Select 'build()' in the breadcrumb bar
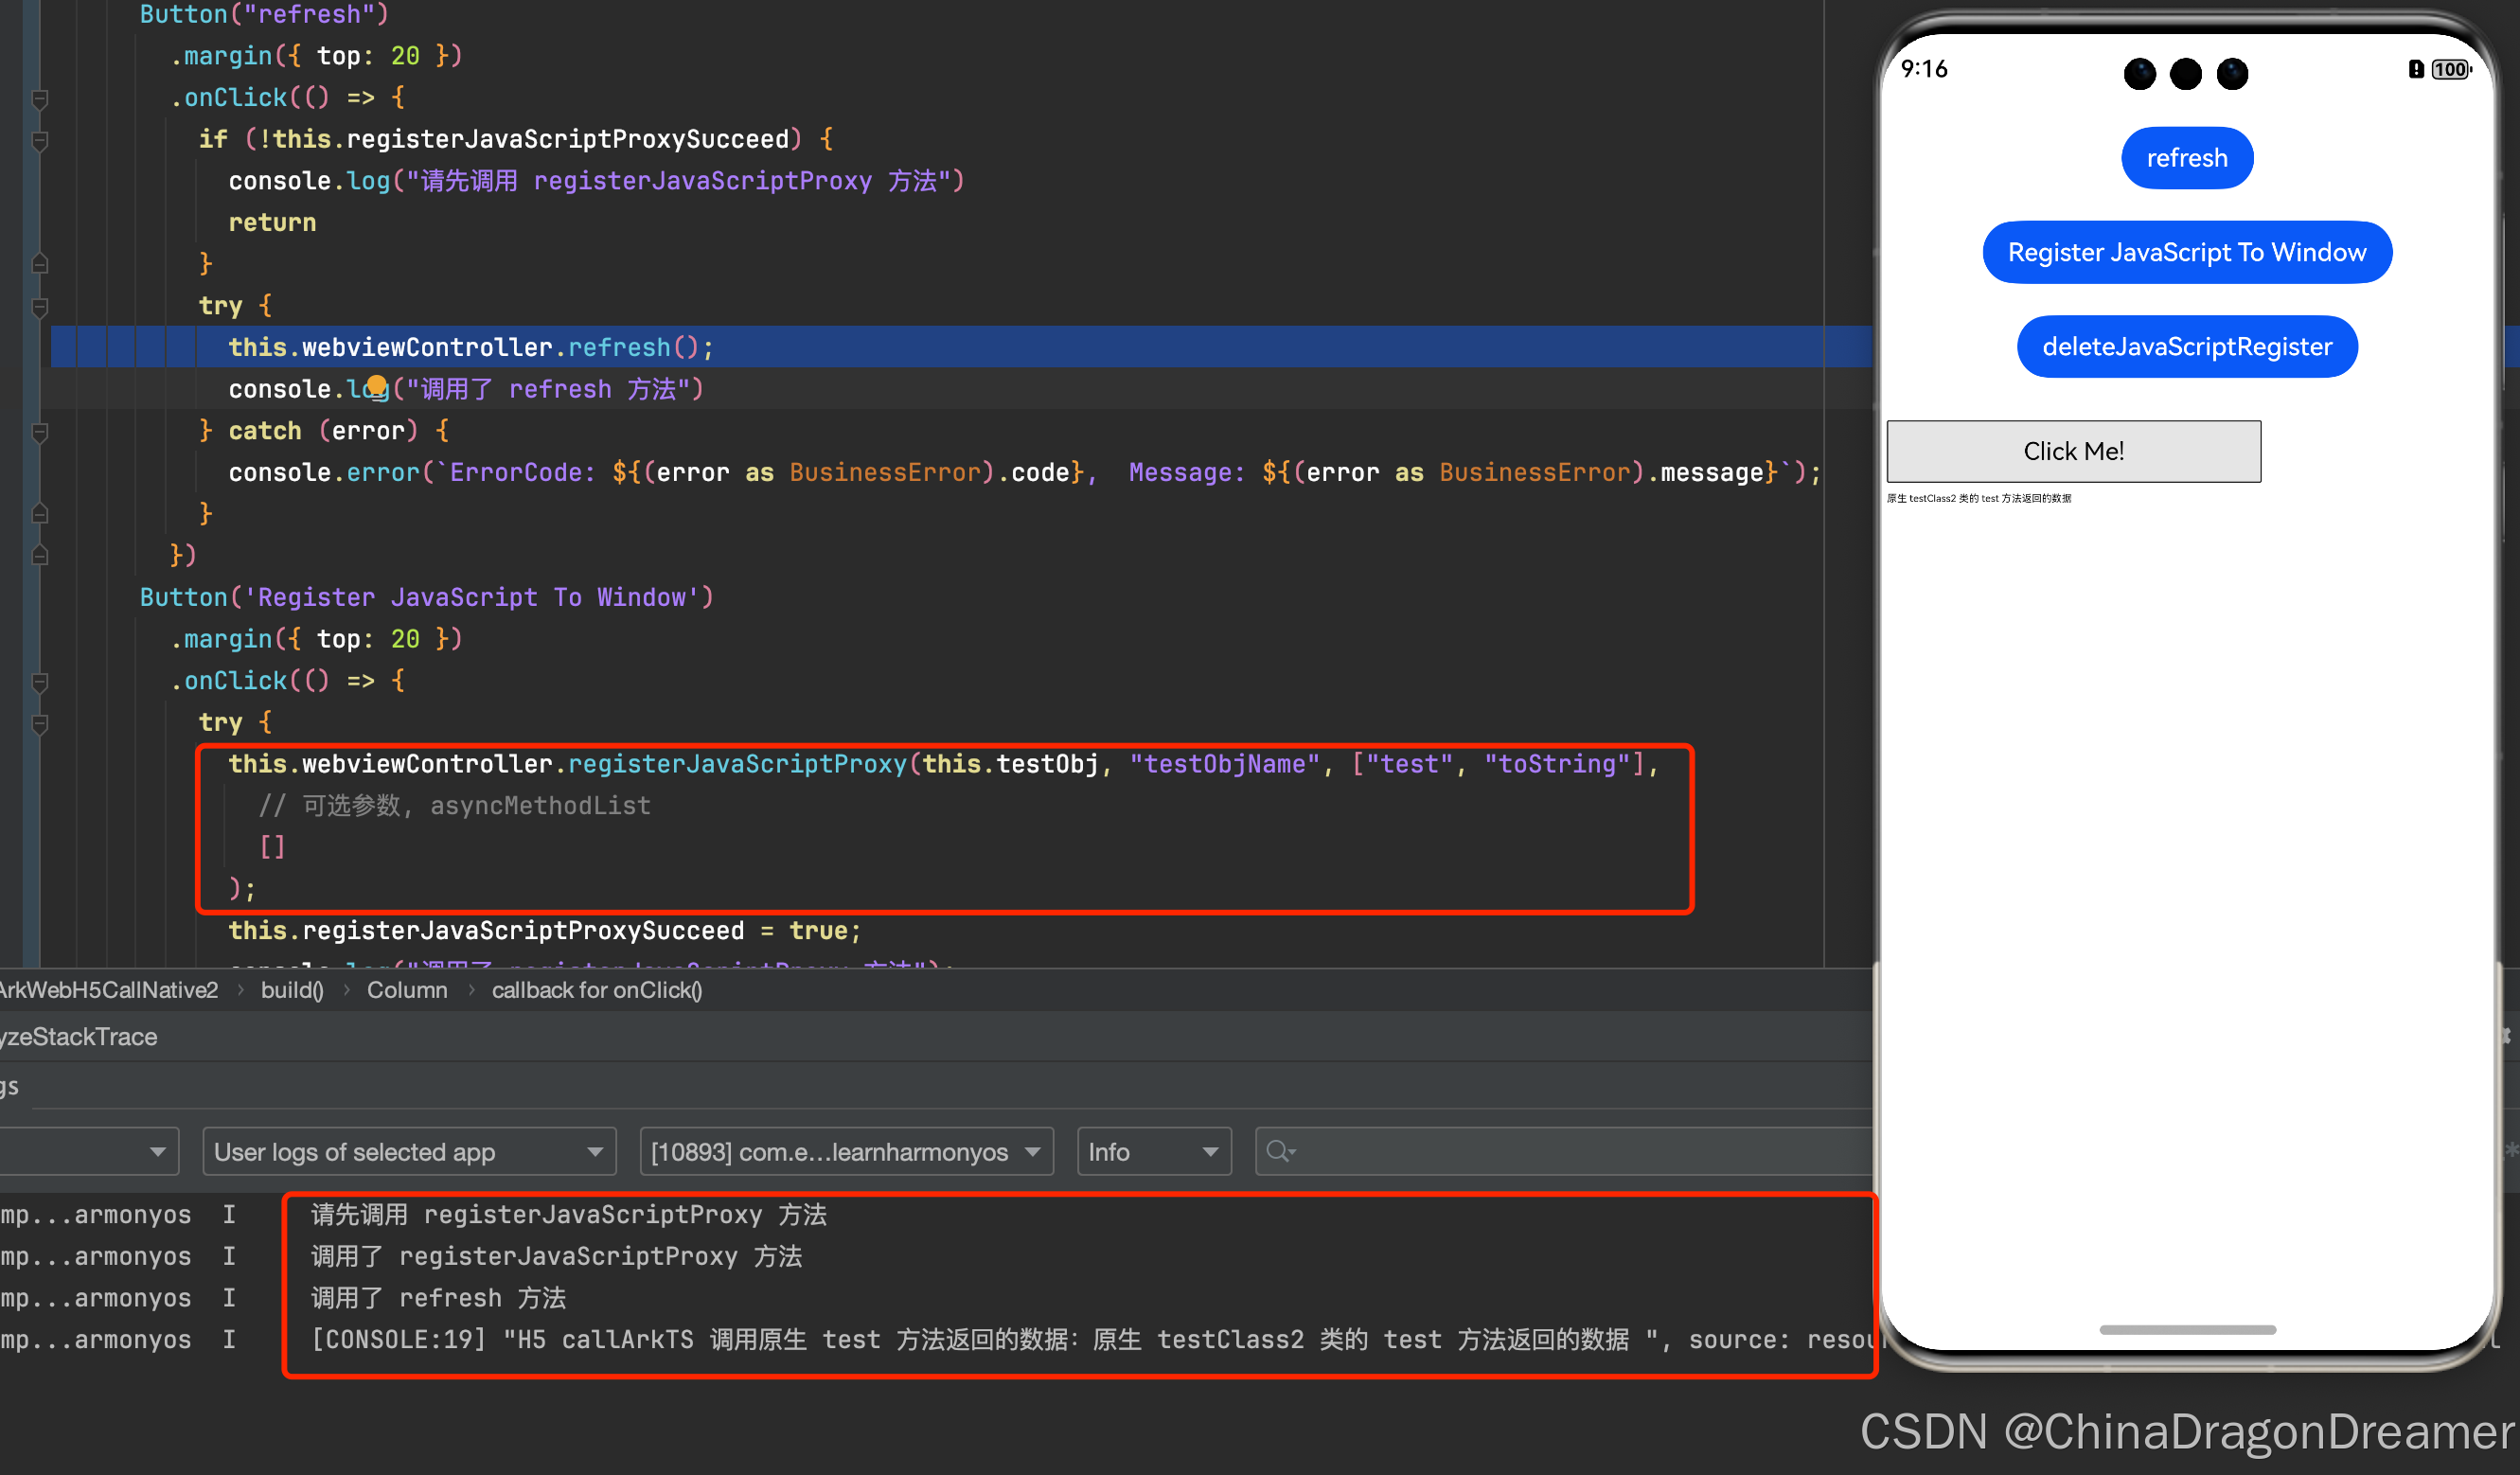Screen dimensions: 2520x1475 pos(292,990)
